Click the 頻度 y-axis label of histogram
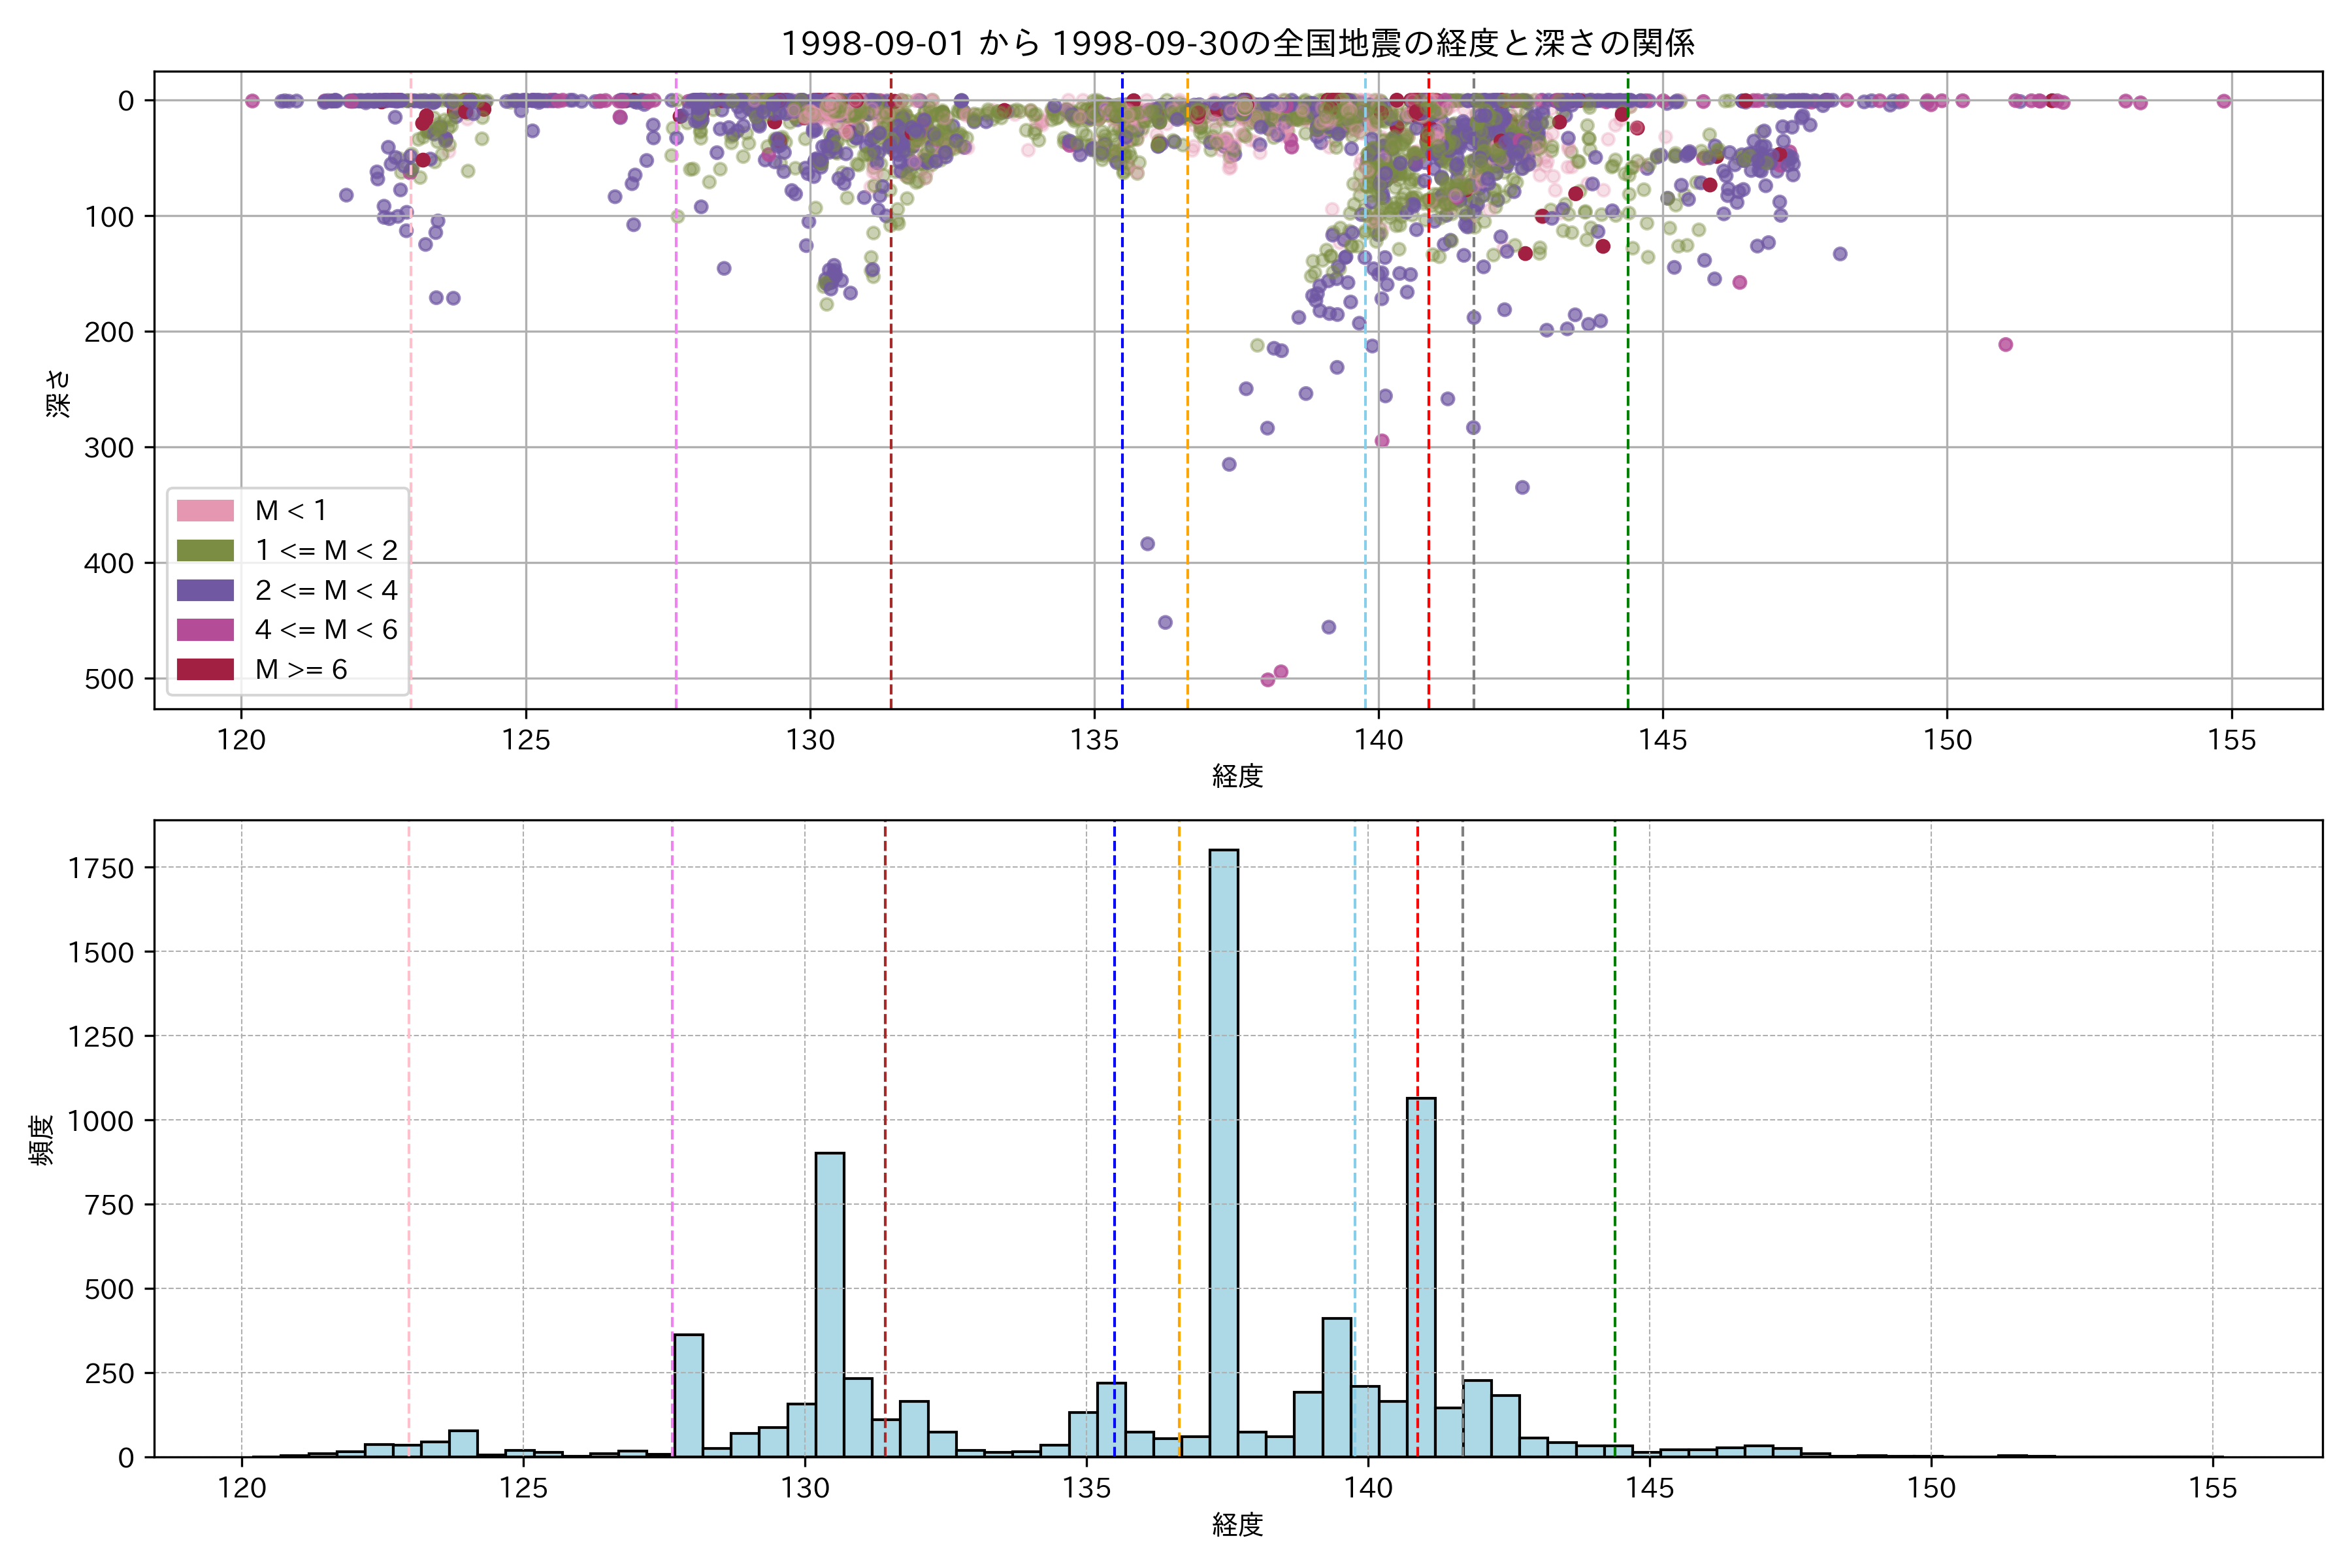2352x1568 pixels. (42, 1139)
